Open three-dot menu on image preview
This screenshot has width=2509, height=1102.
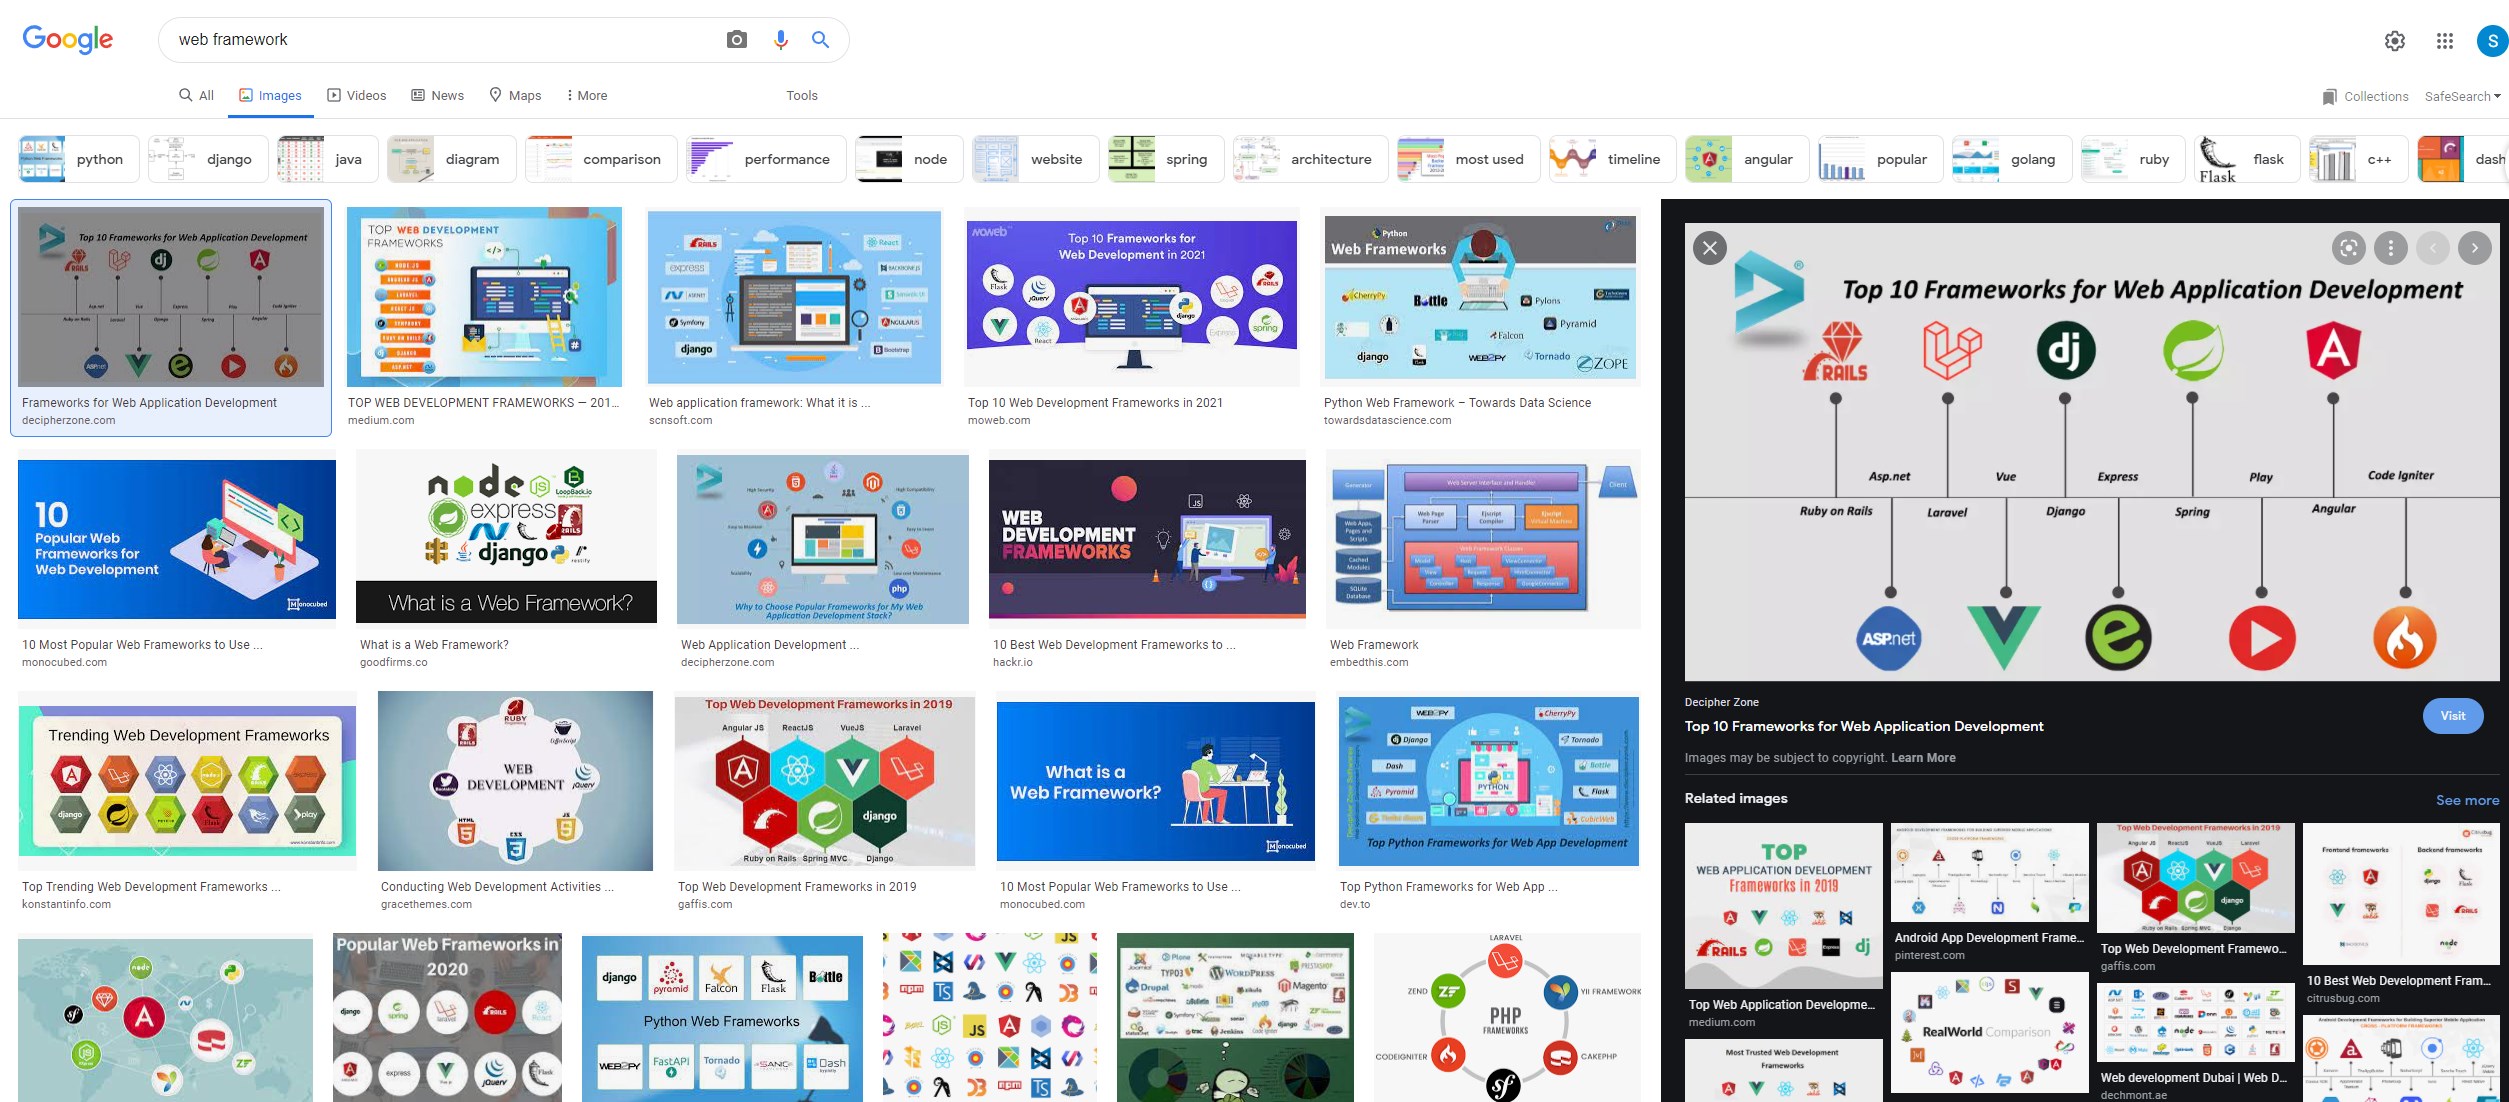click(x=2391, y=248)
